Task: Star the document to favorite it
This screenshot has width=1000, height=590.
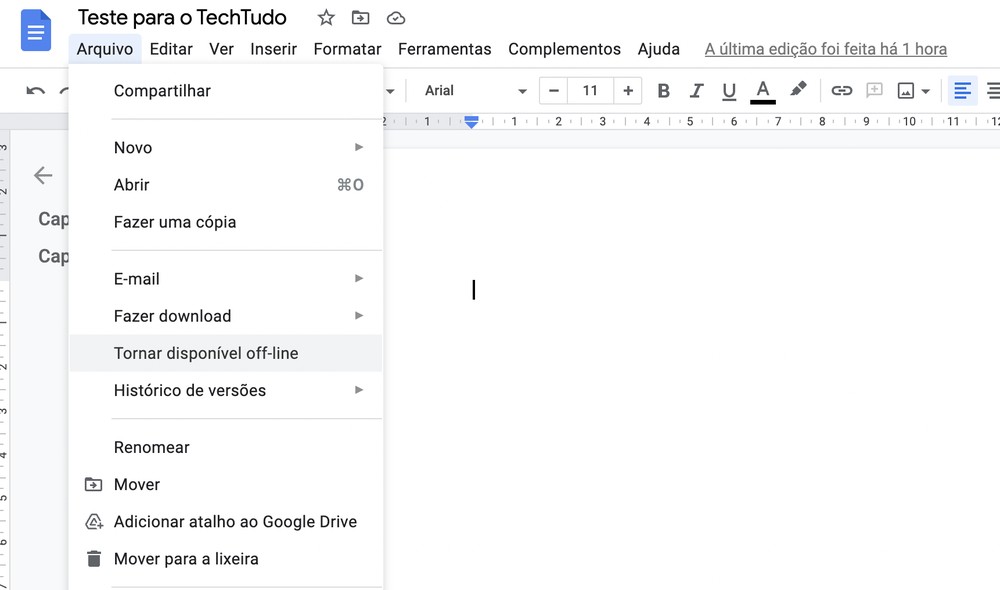Action: click(325, 17)
